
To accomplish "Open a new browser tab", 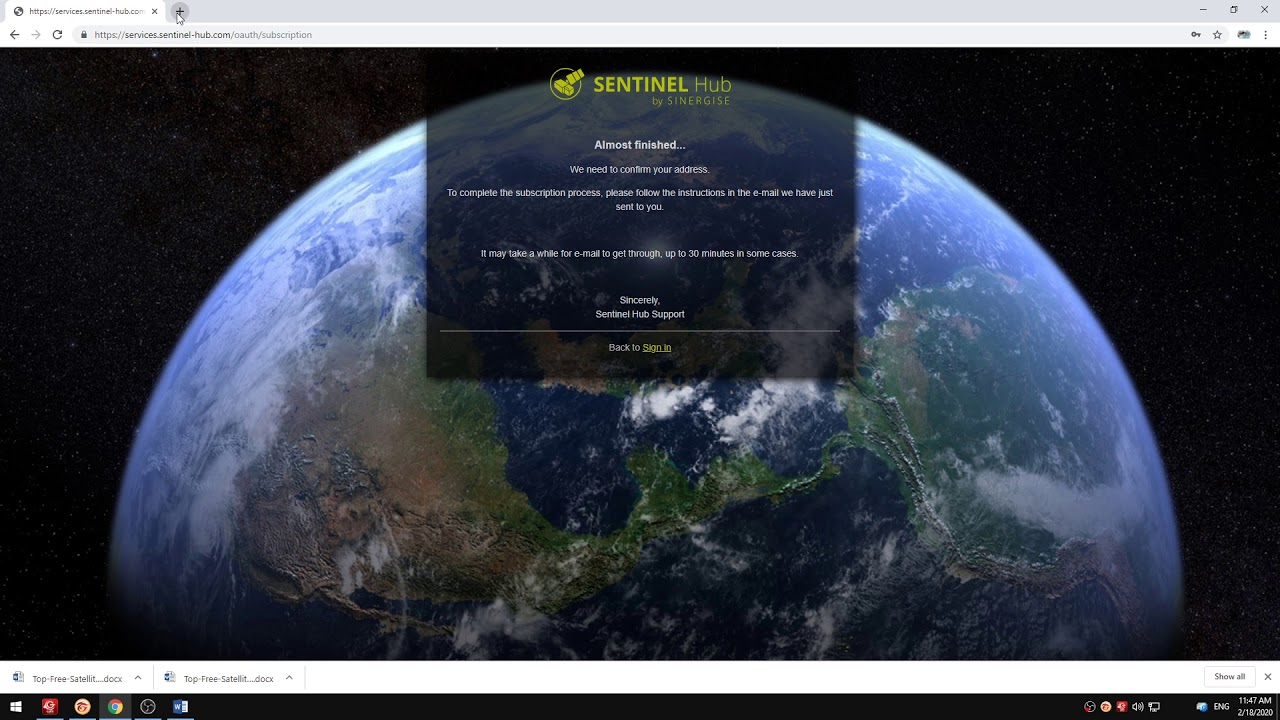I will point(179,11).
